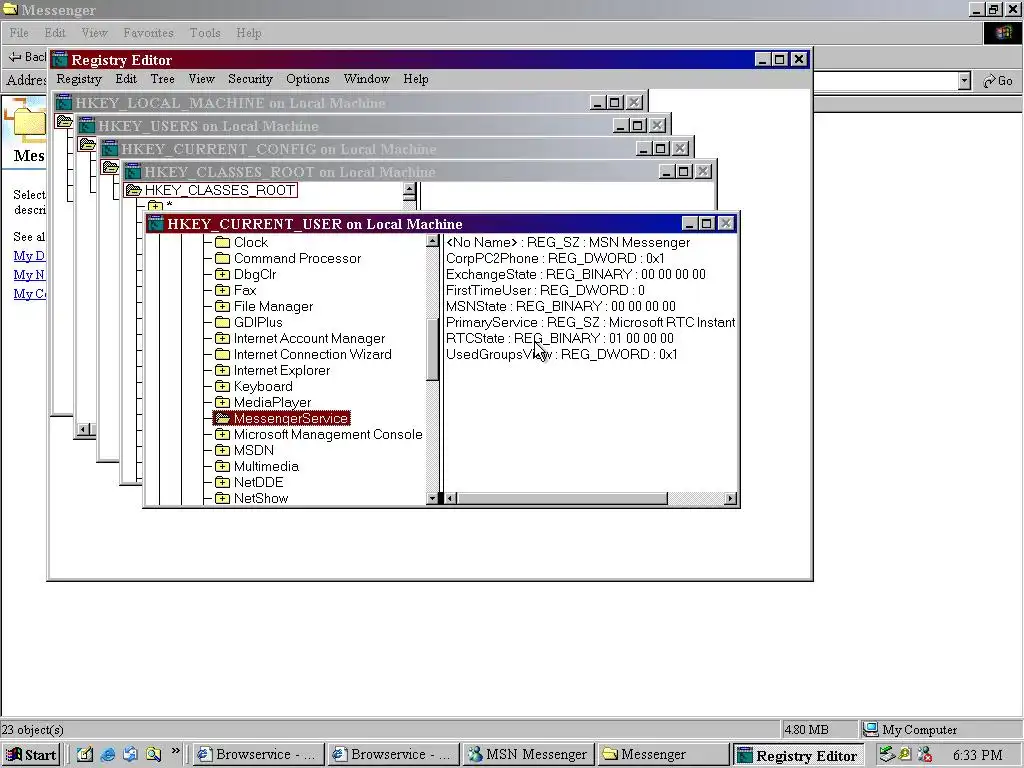Click the values pane horizontal scrollbar thumb
The image size is (1024, 768).
coord(562,498)
